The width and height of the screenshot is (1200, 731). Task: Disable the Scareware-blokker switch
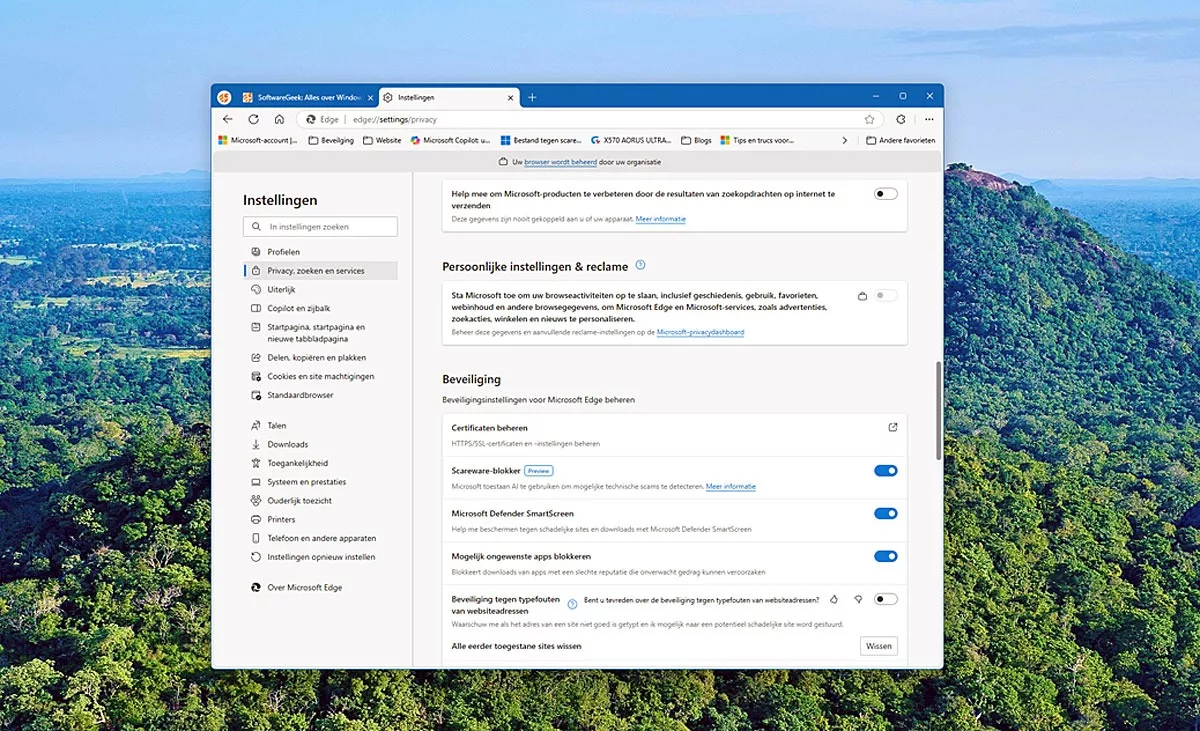click(886, 471)
